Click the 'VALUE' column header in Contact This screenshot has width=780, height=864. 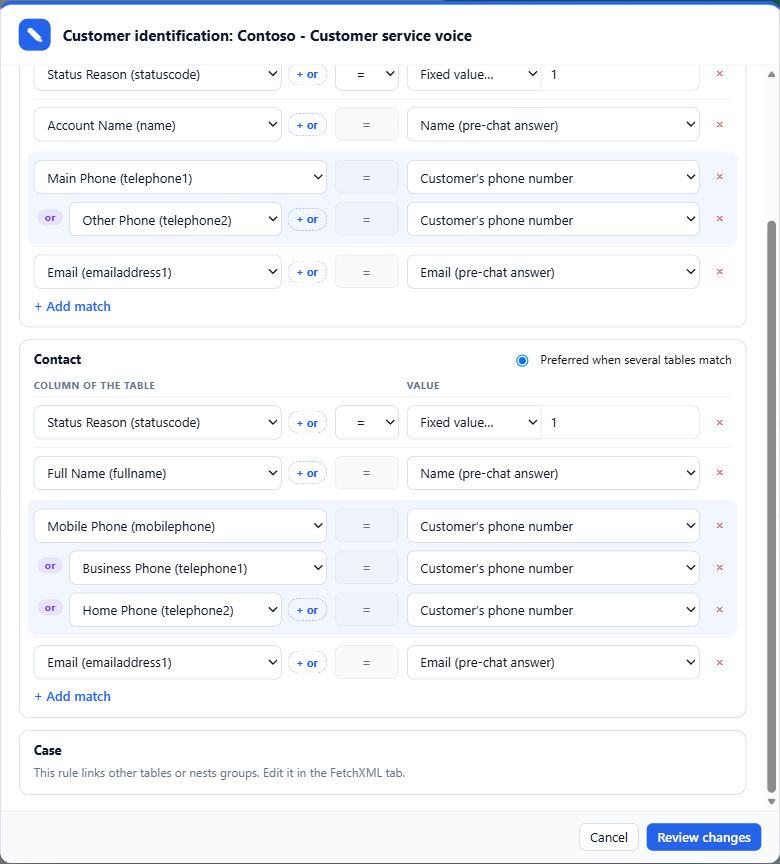[423, 386]
